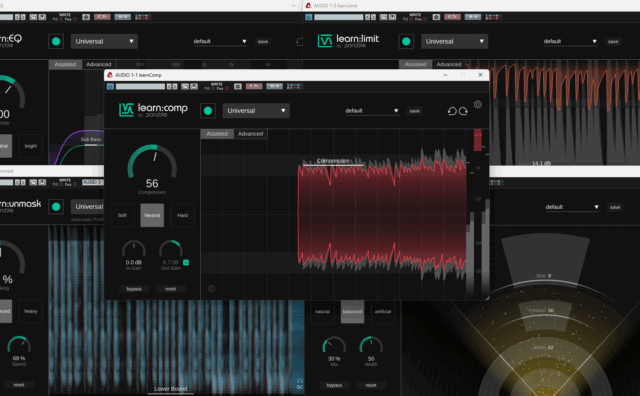Viewport: 640px width, 396px height.
Task: Start learning with learn:limit green button
Action: point(406,41)
